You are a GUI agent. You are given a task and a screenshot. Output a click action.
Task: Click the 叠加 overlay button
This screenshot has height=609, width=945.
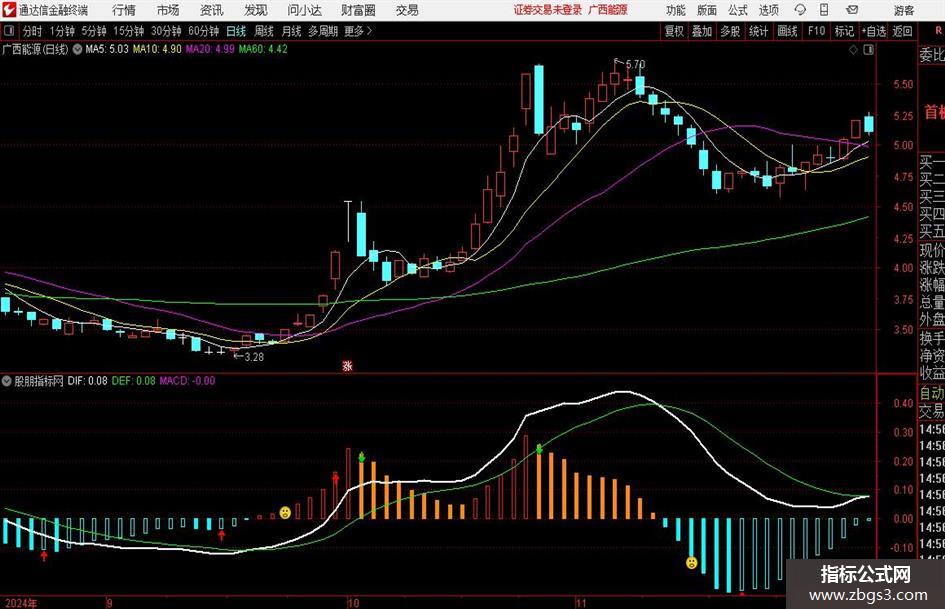click(x=702, y=31)
